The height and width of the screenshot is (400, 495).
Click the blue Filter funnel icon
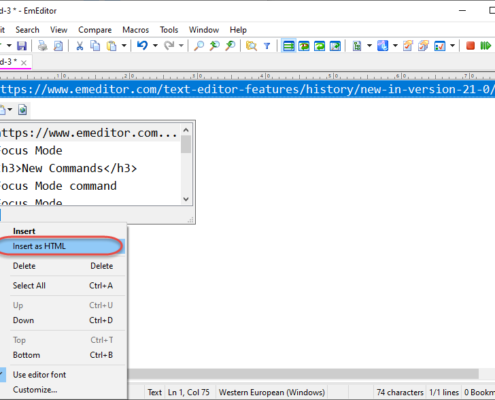[267, 45]
